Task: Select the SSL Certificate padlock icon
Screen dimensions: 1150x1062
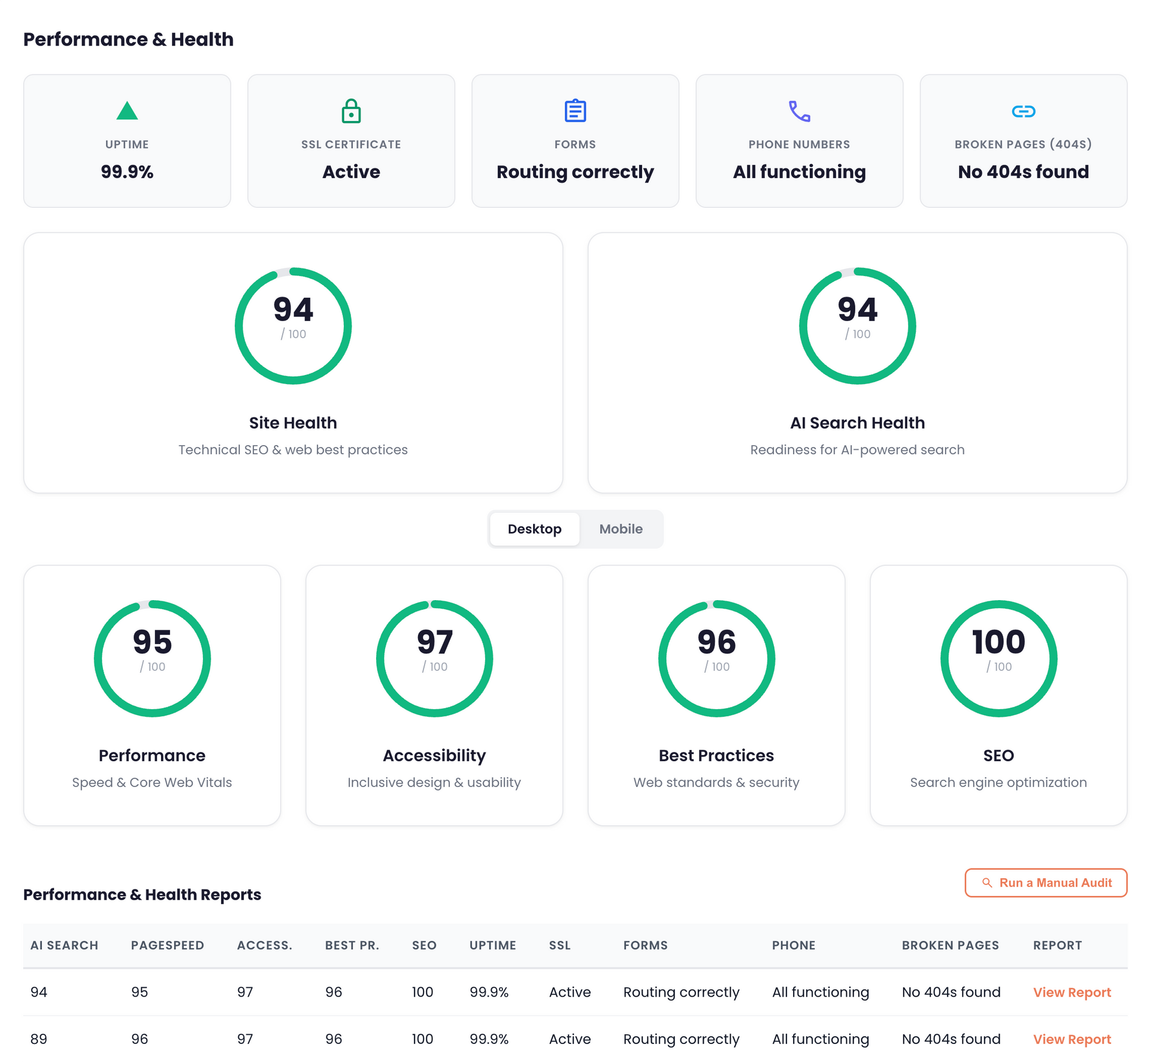Action: pyautogui.click(x=351, y=110)
